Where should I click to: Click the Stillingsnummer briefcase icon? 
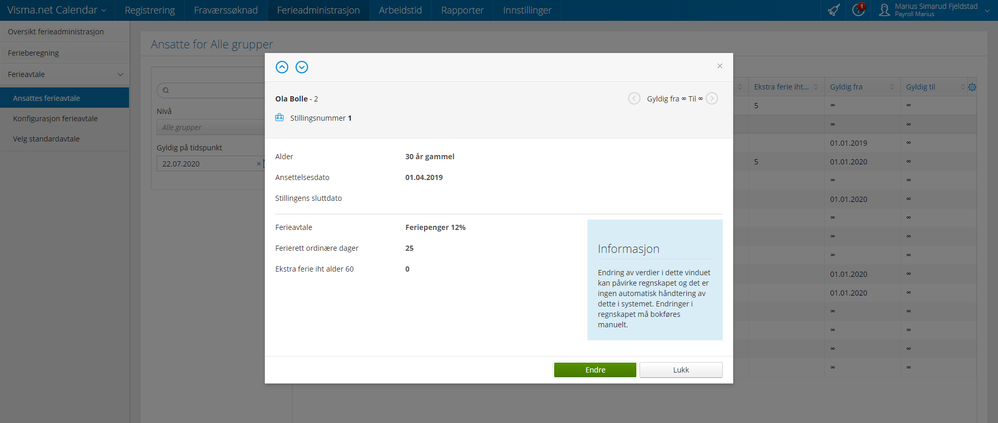click(279, 118)
